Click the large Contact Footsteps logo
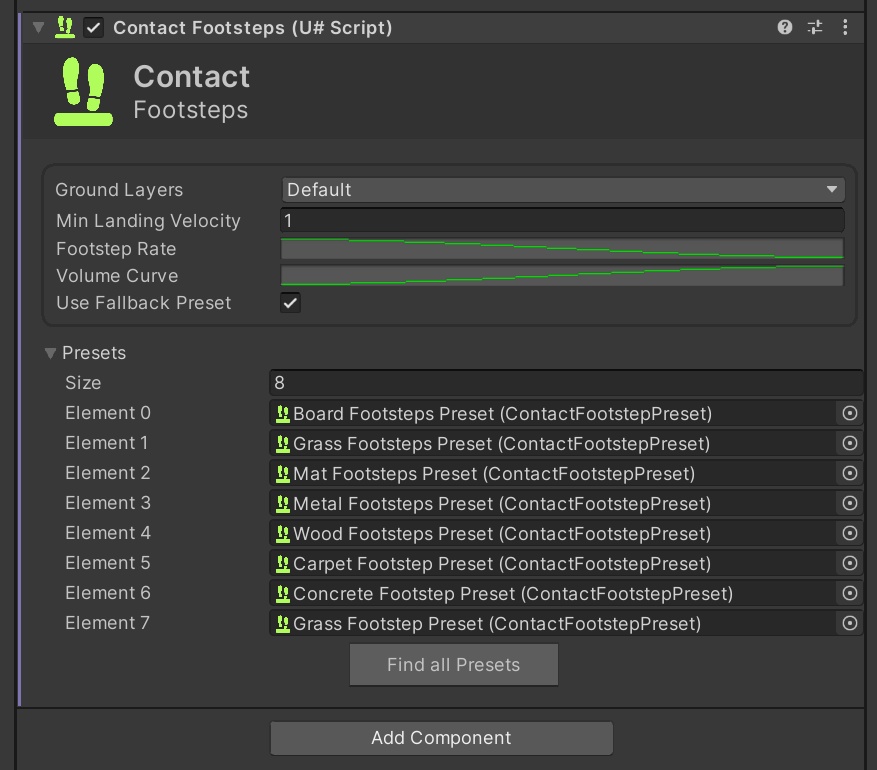This screenshot has width=877, height=770. (82, 91)
